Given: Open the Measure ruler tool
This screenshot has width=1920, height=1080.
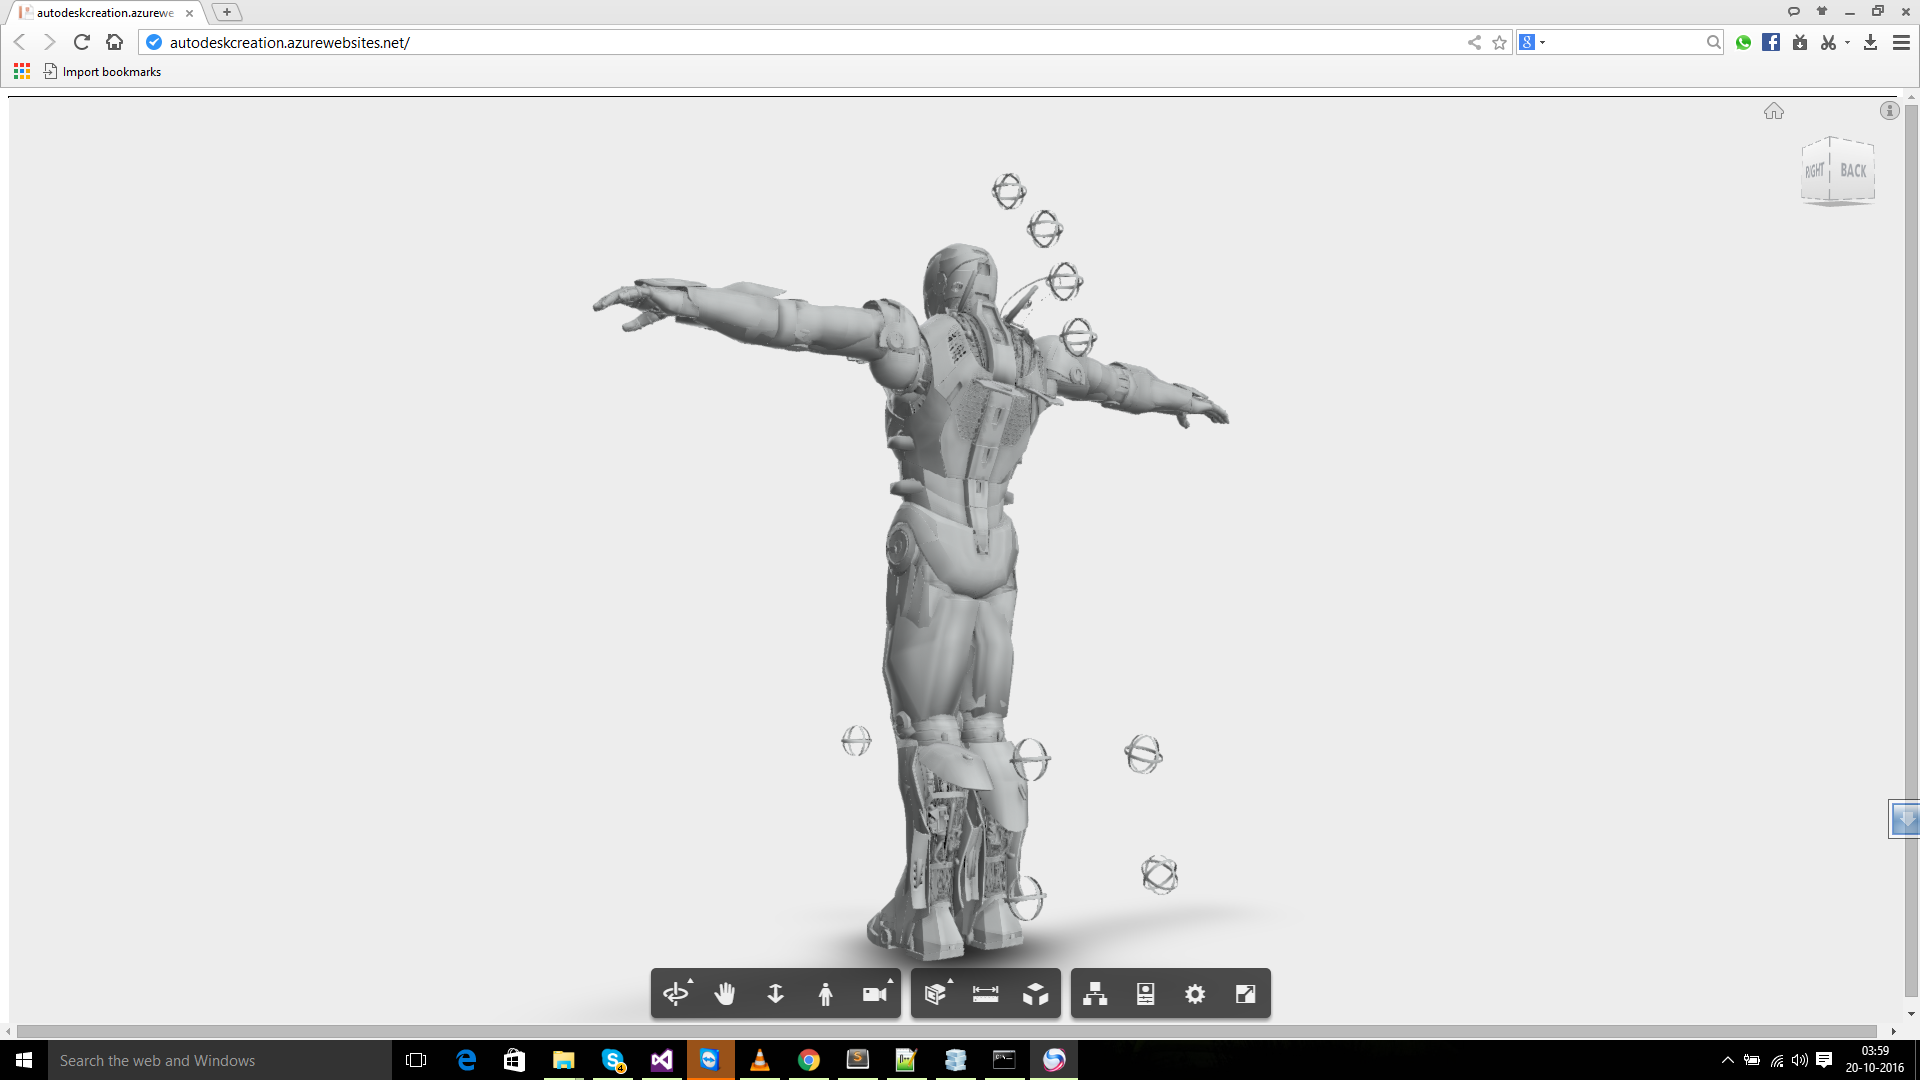Looking at the screenshot, I should 985,994.
